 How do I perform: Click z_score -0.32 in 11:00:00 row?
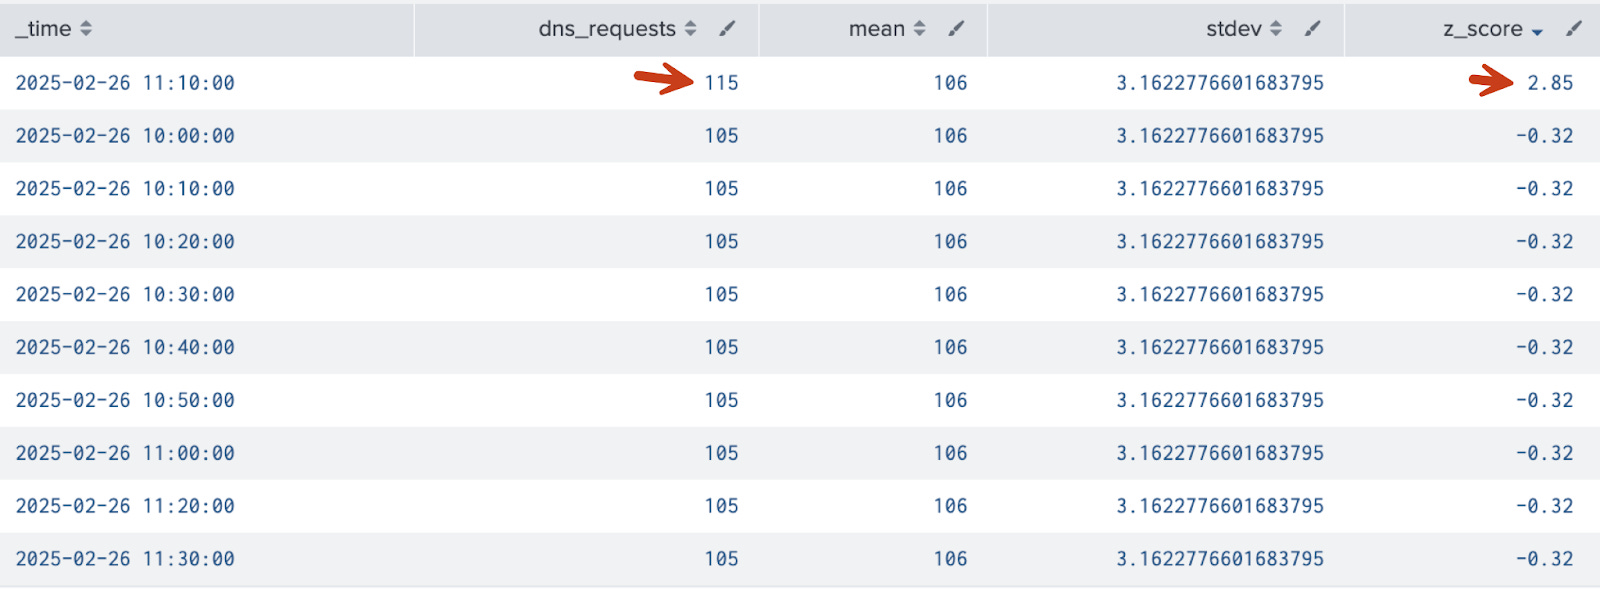1544,454
